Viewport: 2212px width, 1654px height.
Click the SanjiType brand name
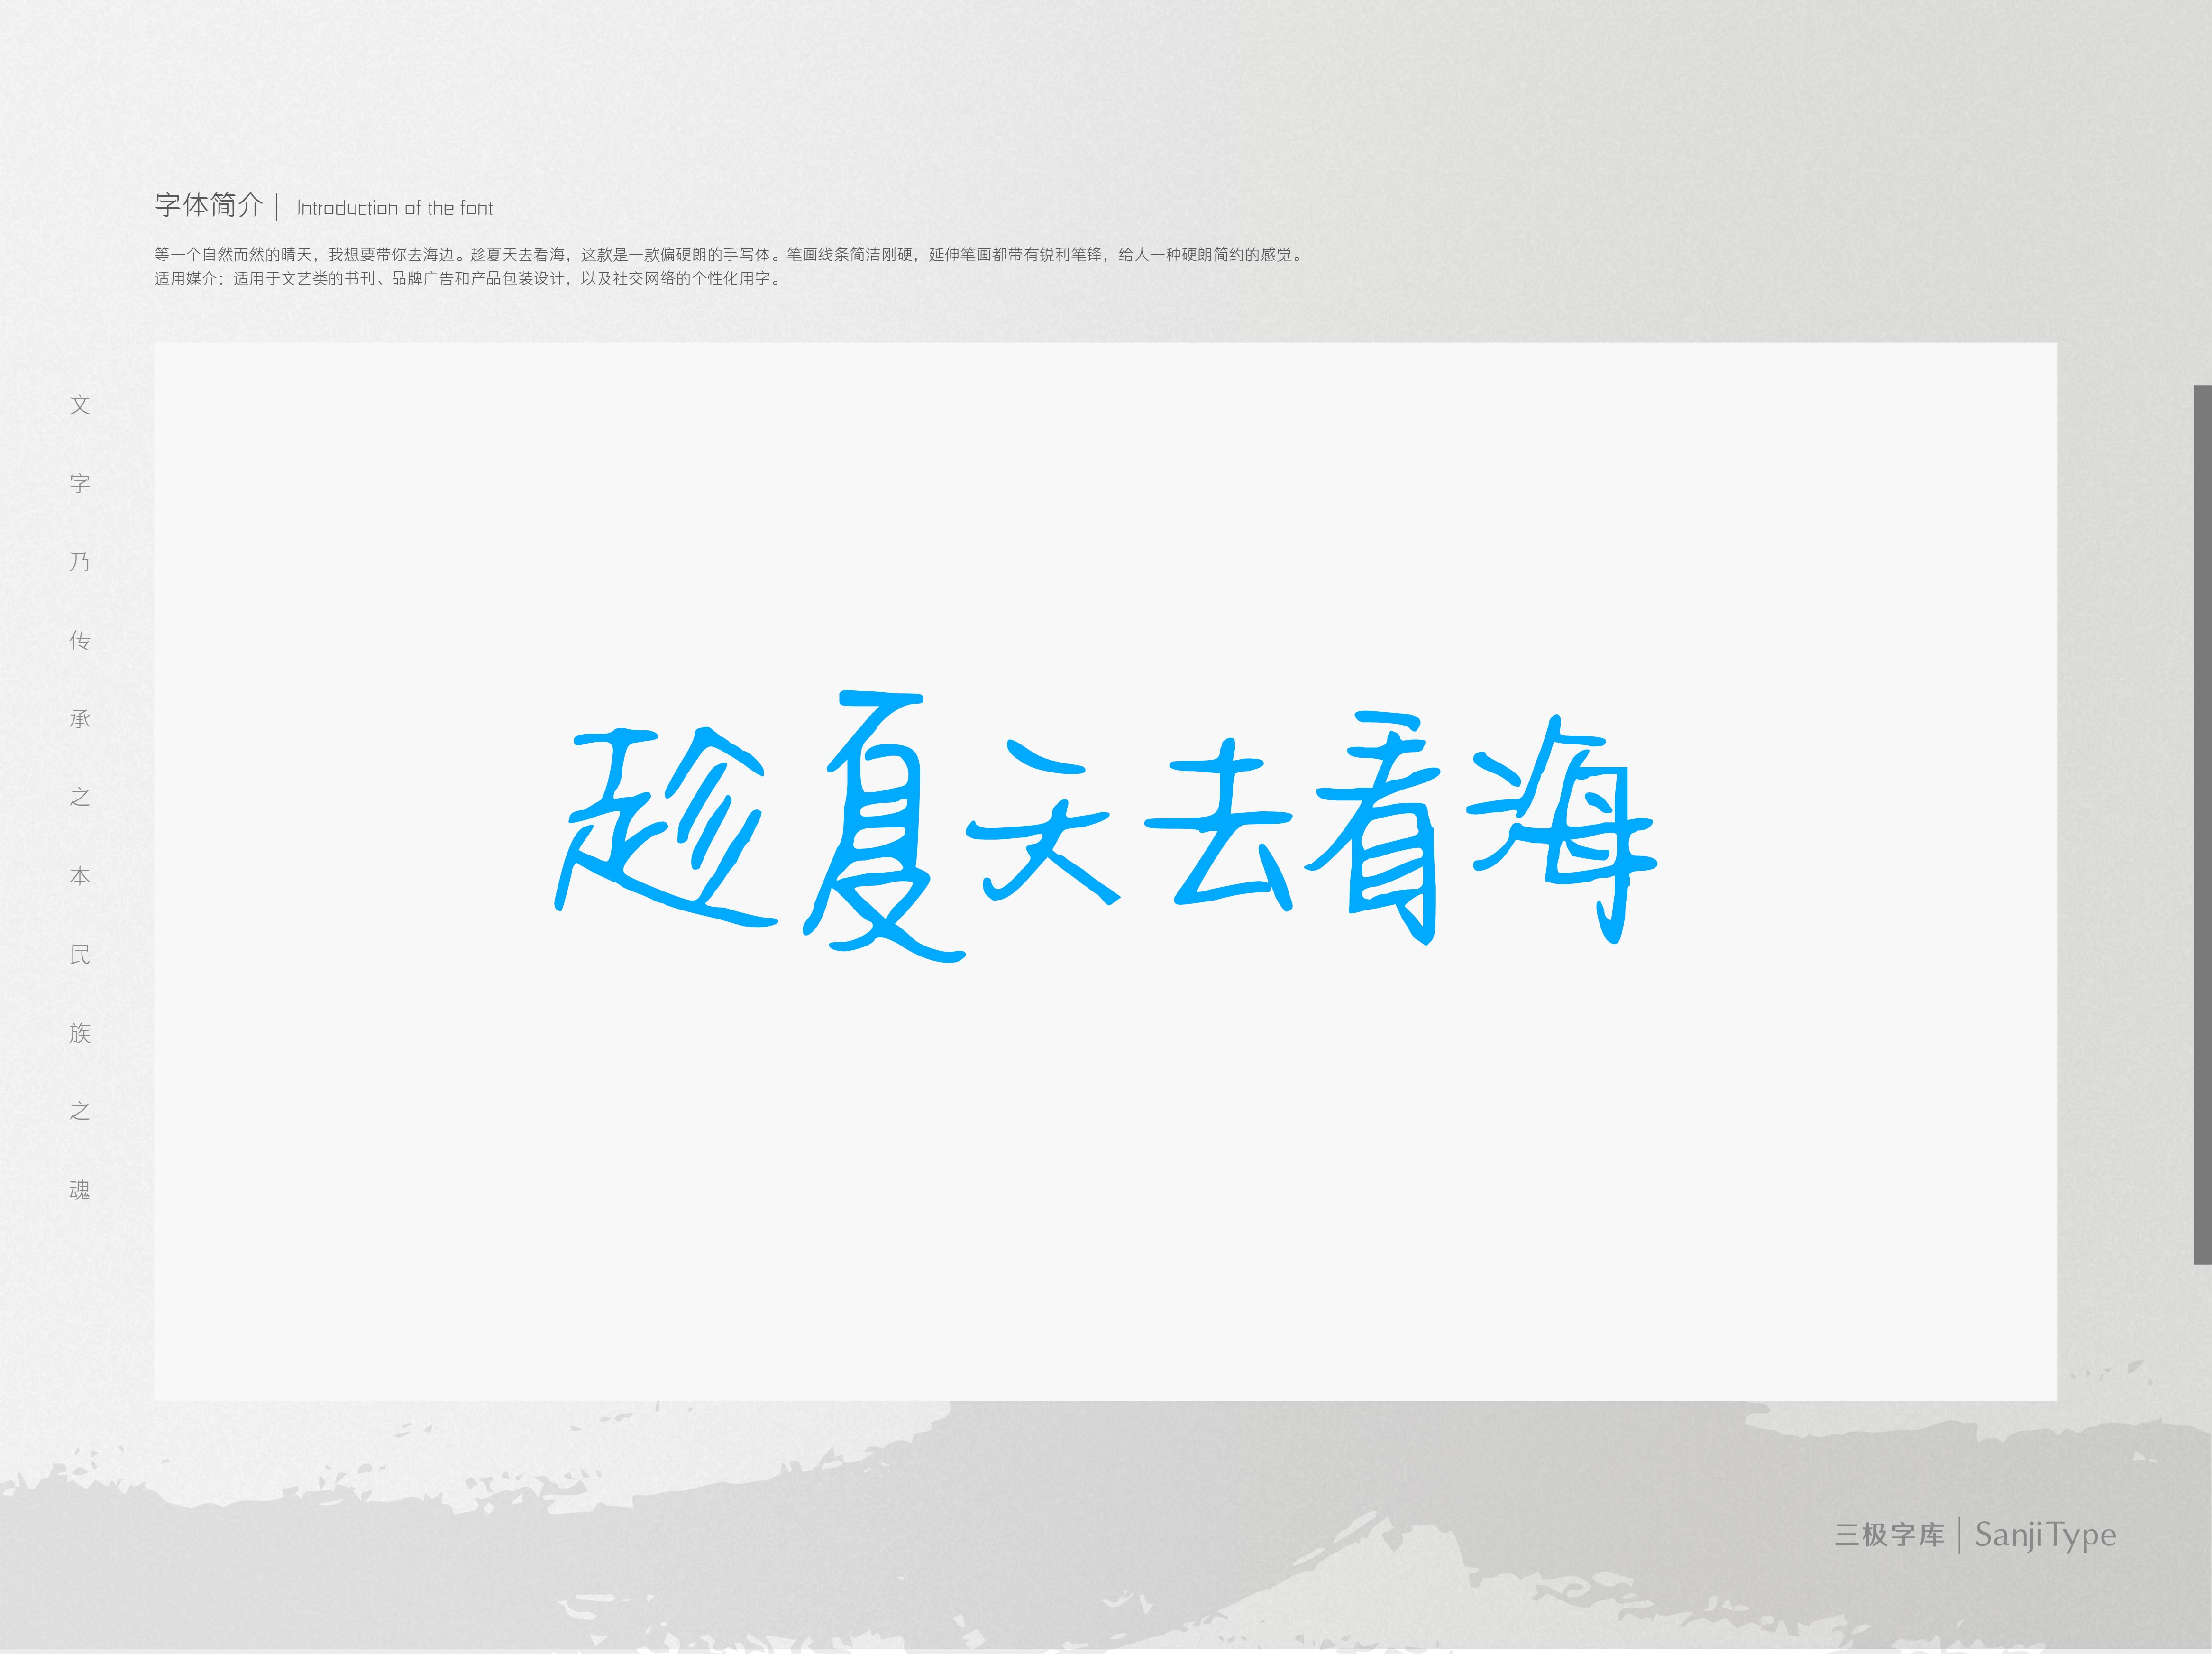point(2045,1534)
